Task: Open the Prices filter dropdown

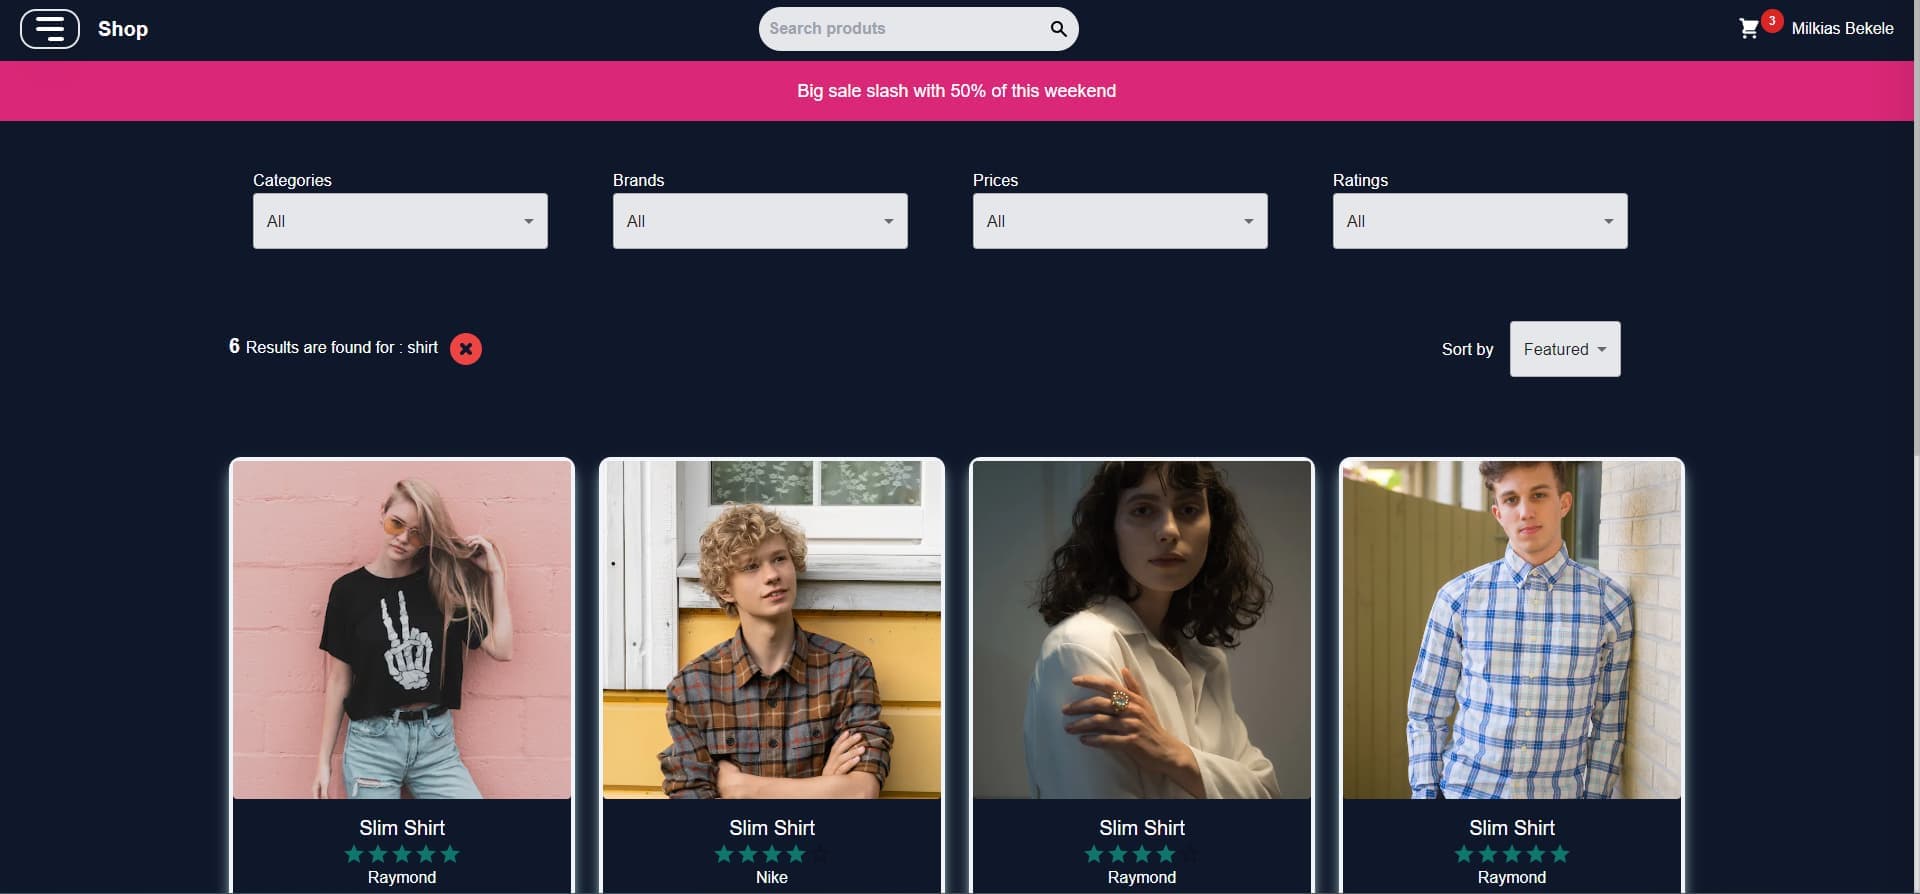Action: (x=1120, y=221)
